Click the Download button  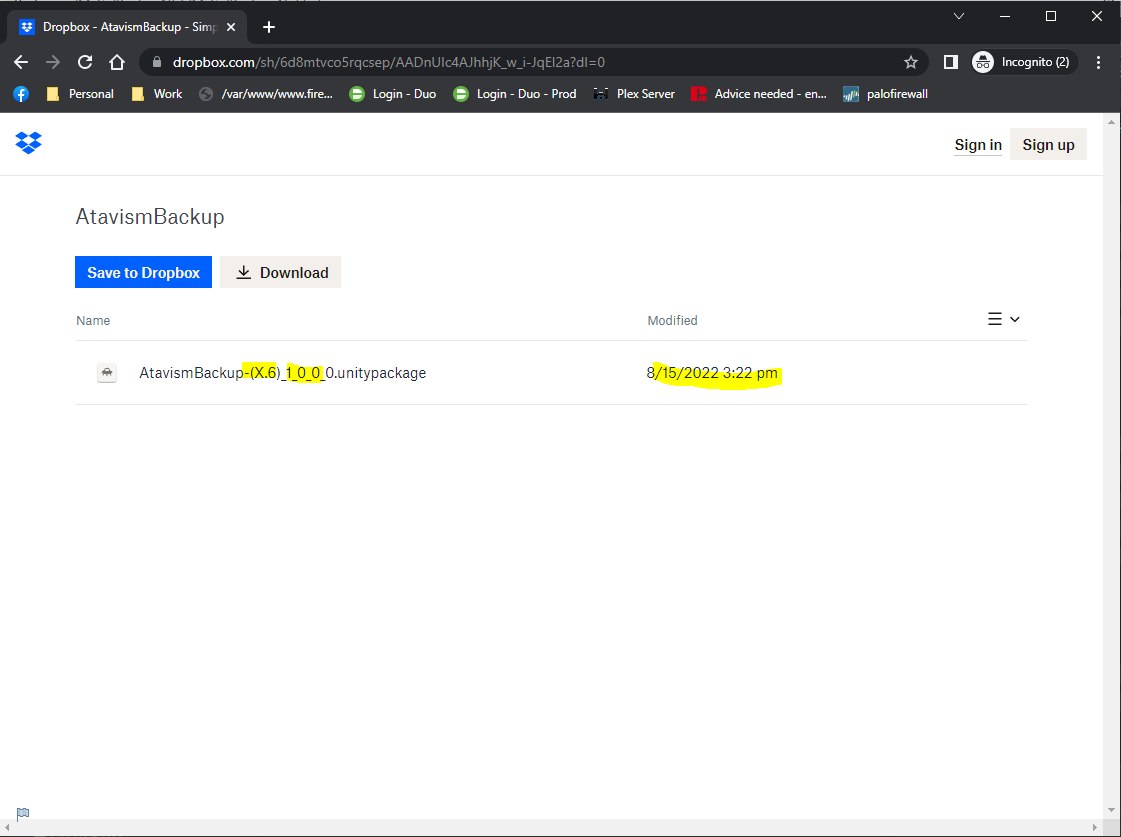tap(281, 272)
